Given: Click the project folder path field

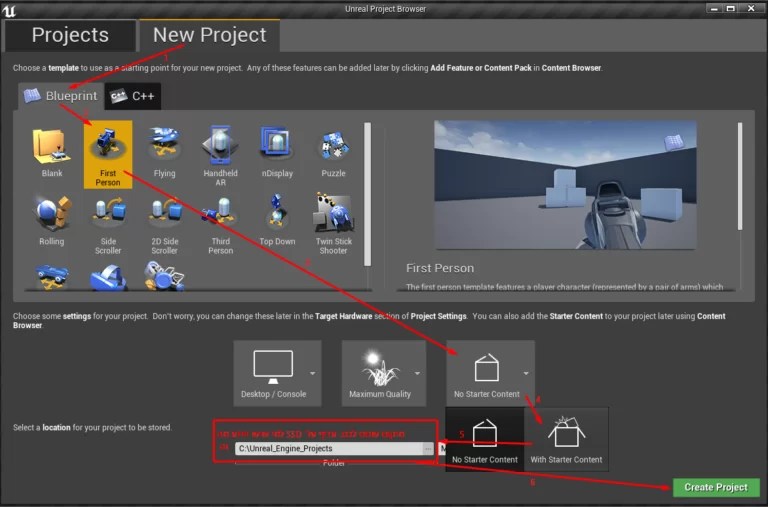Looking at the screenshot, I should coord(329,448).
